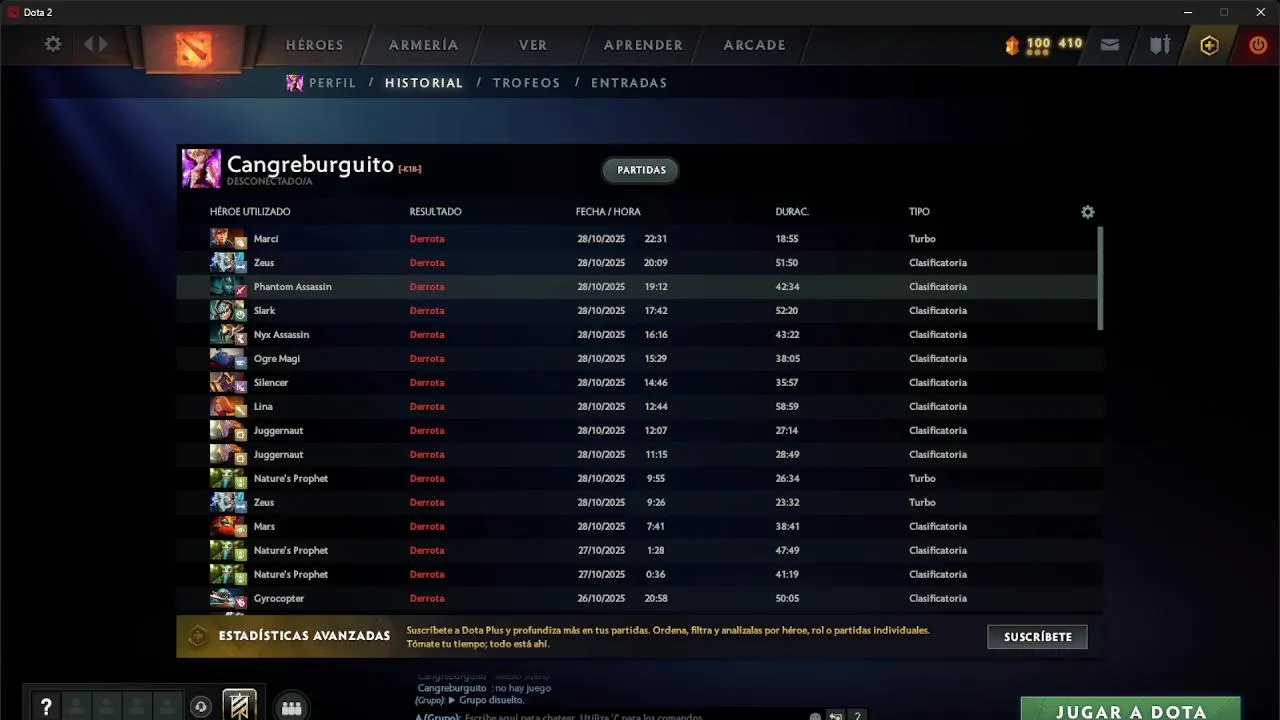Open the settings gear in the top bar
This screenshot has height=720, width=1280.
(53, 44)
